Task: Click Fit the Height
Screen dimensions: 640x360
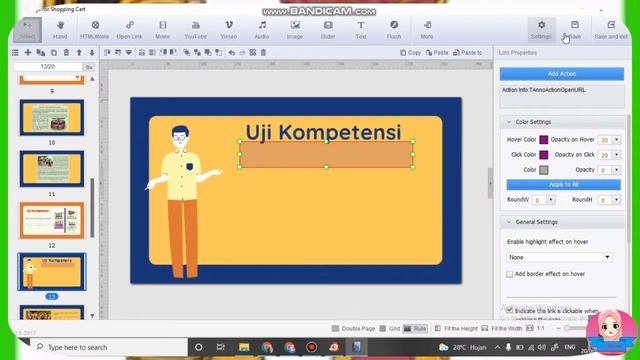Action: coord(456,329)
